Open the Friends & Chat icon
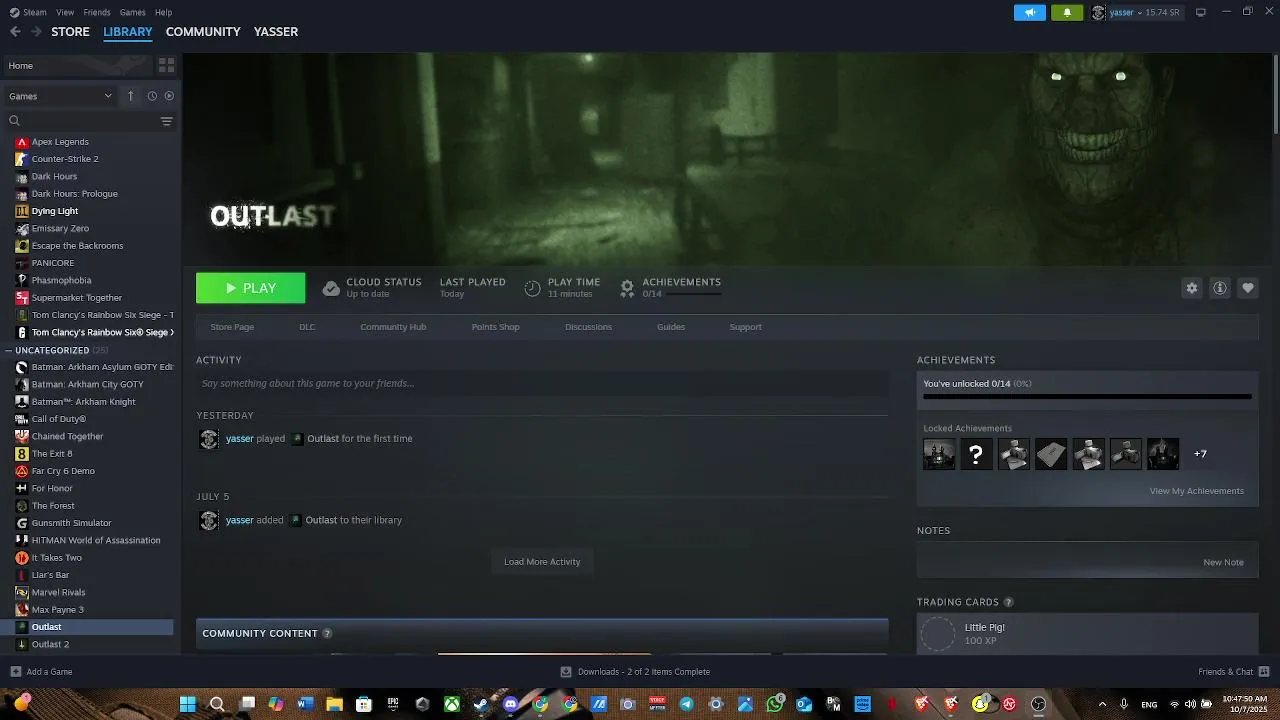The width and height of the screenshot is (1280, 720). [x=1264, y=671]
